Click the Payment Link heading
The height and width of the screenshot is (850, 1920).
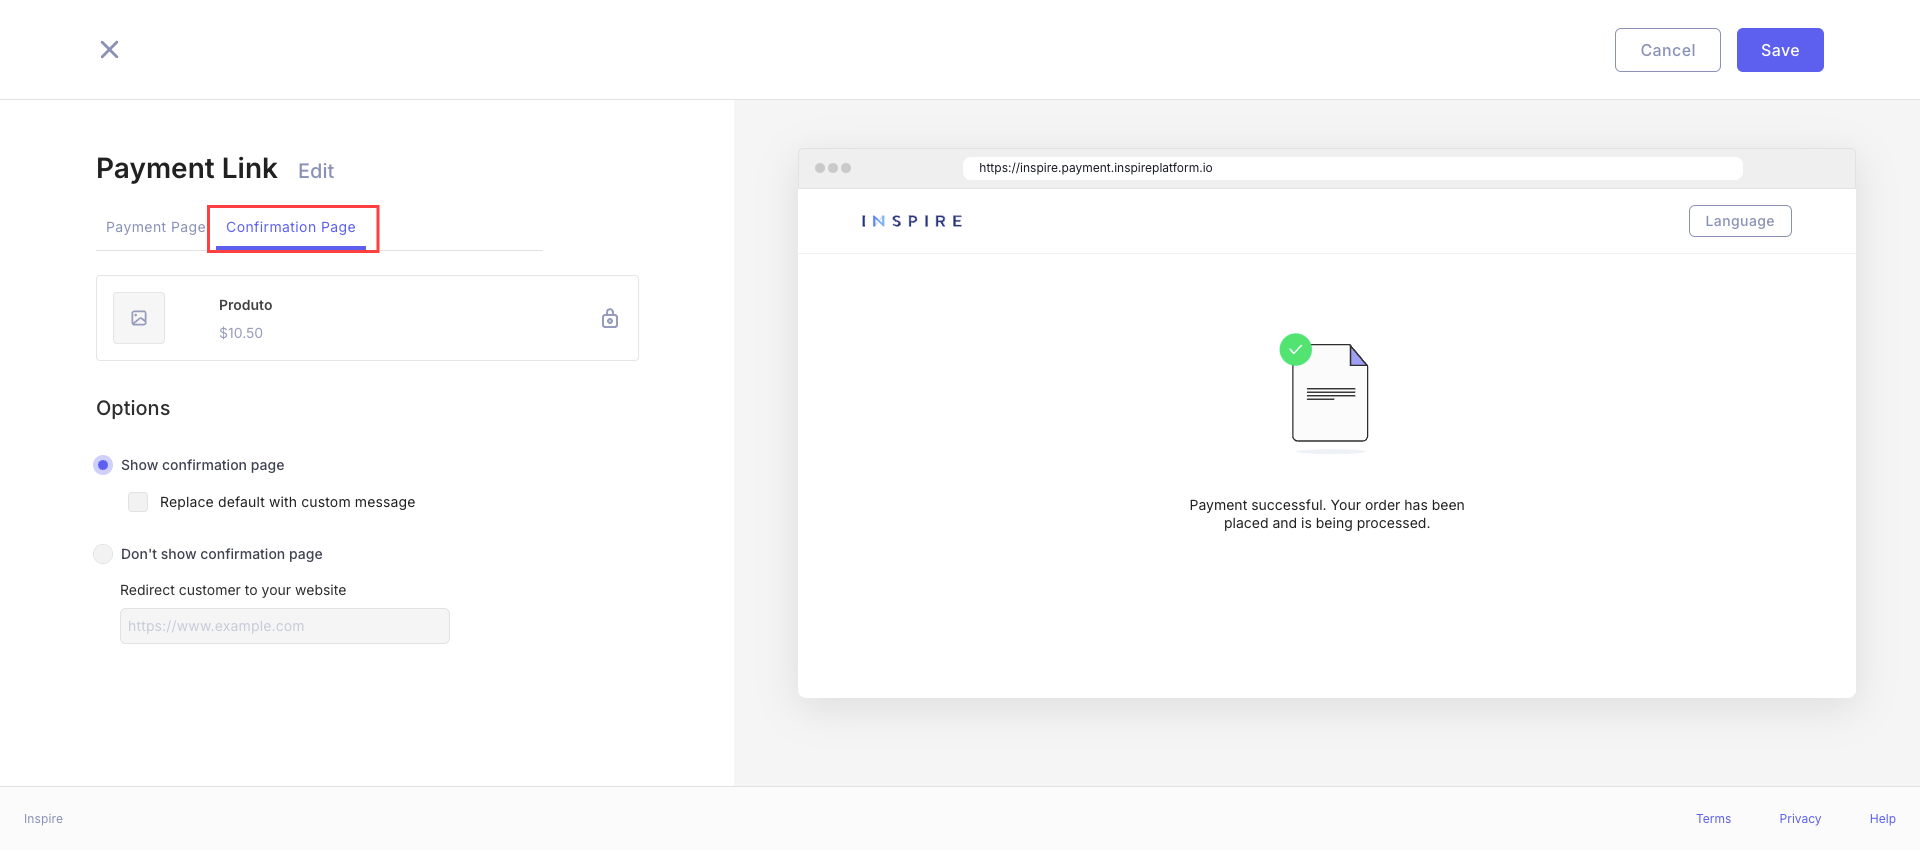[x=187, y=168]
